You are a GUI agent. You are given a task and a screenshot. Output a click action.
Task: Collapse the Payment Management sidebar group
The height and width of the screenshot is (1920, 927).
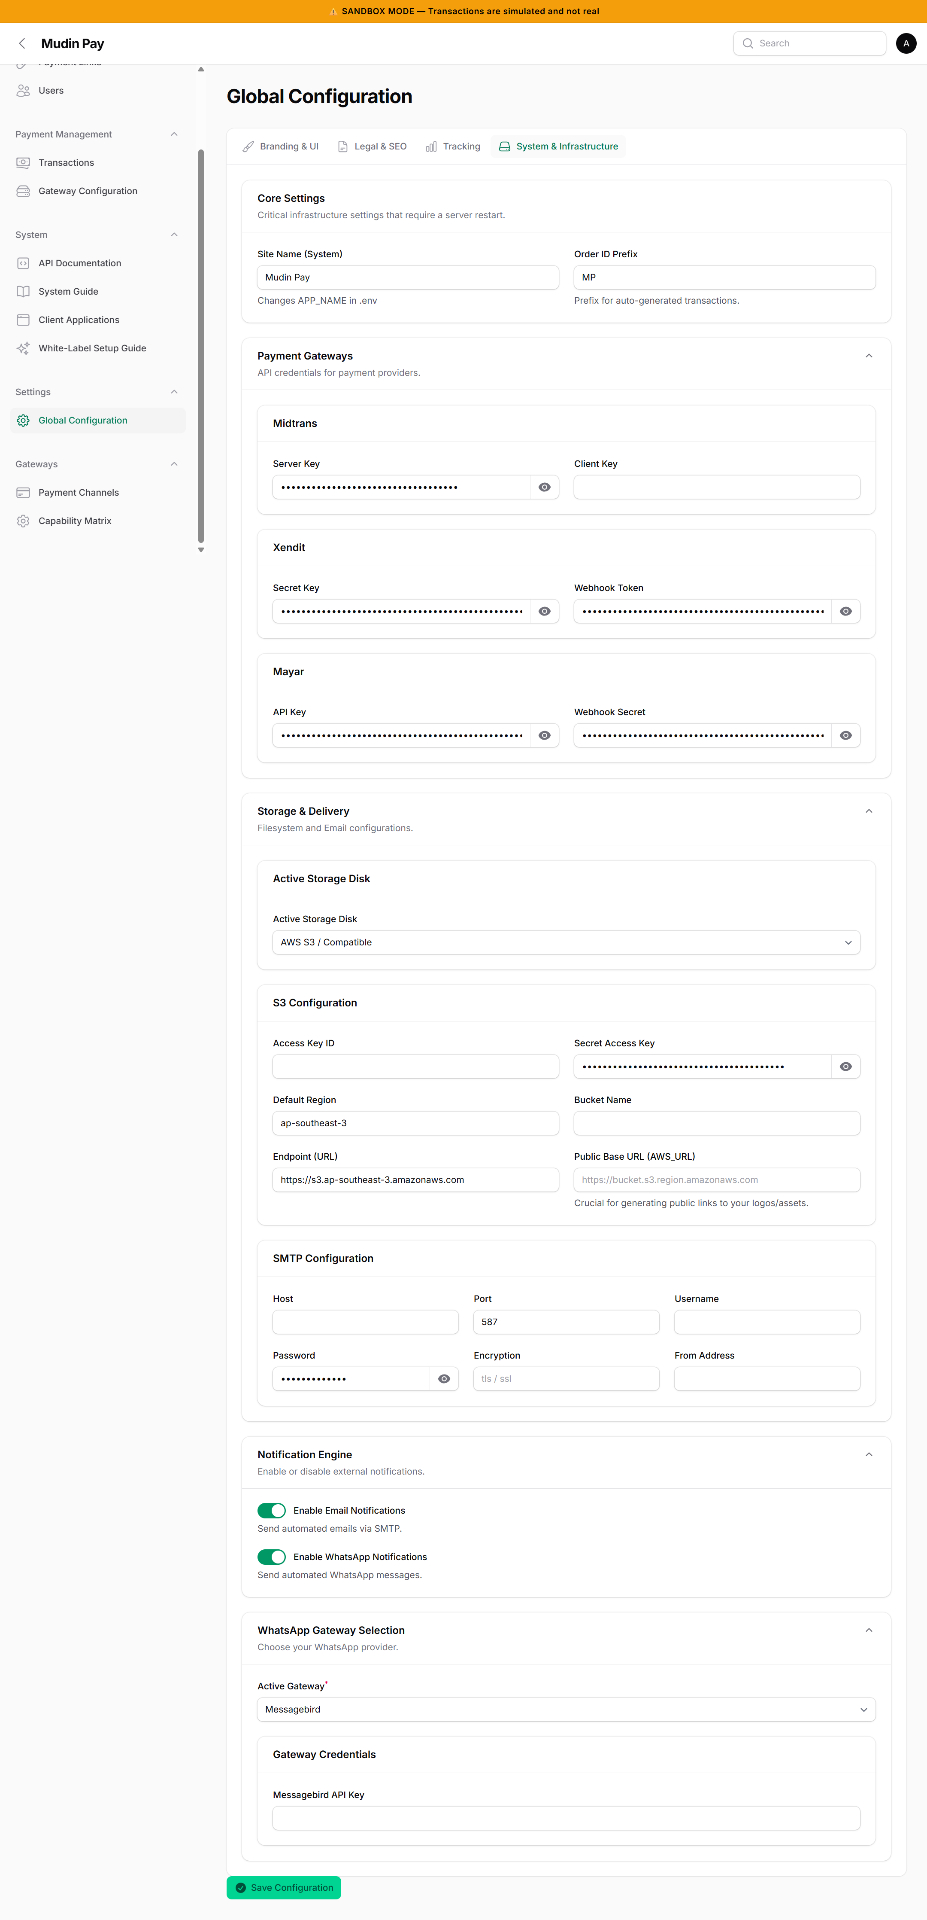pos(174,134)
